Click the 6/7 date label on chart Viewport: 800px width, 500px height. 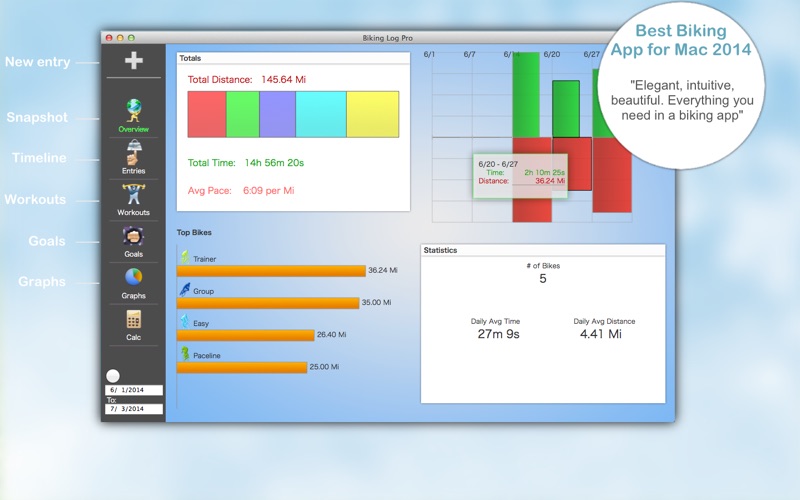point(469,54)
